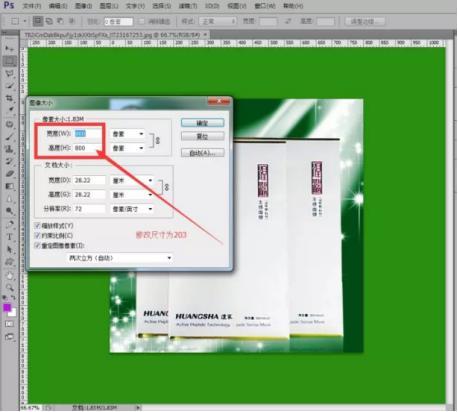Viewport: 458px width, 412px height.
Task: Open document width unit dropdown 厘米
Action: pos(132,180)
